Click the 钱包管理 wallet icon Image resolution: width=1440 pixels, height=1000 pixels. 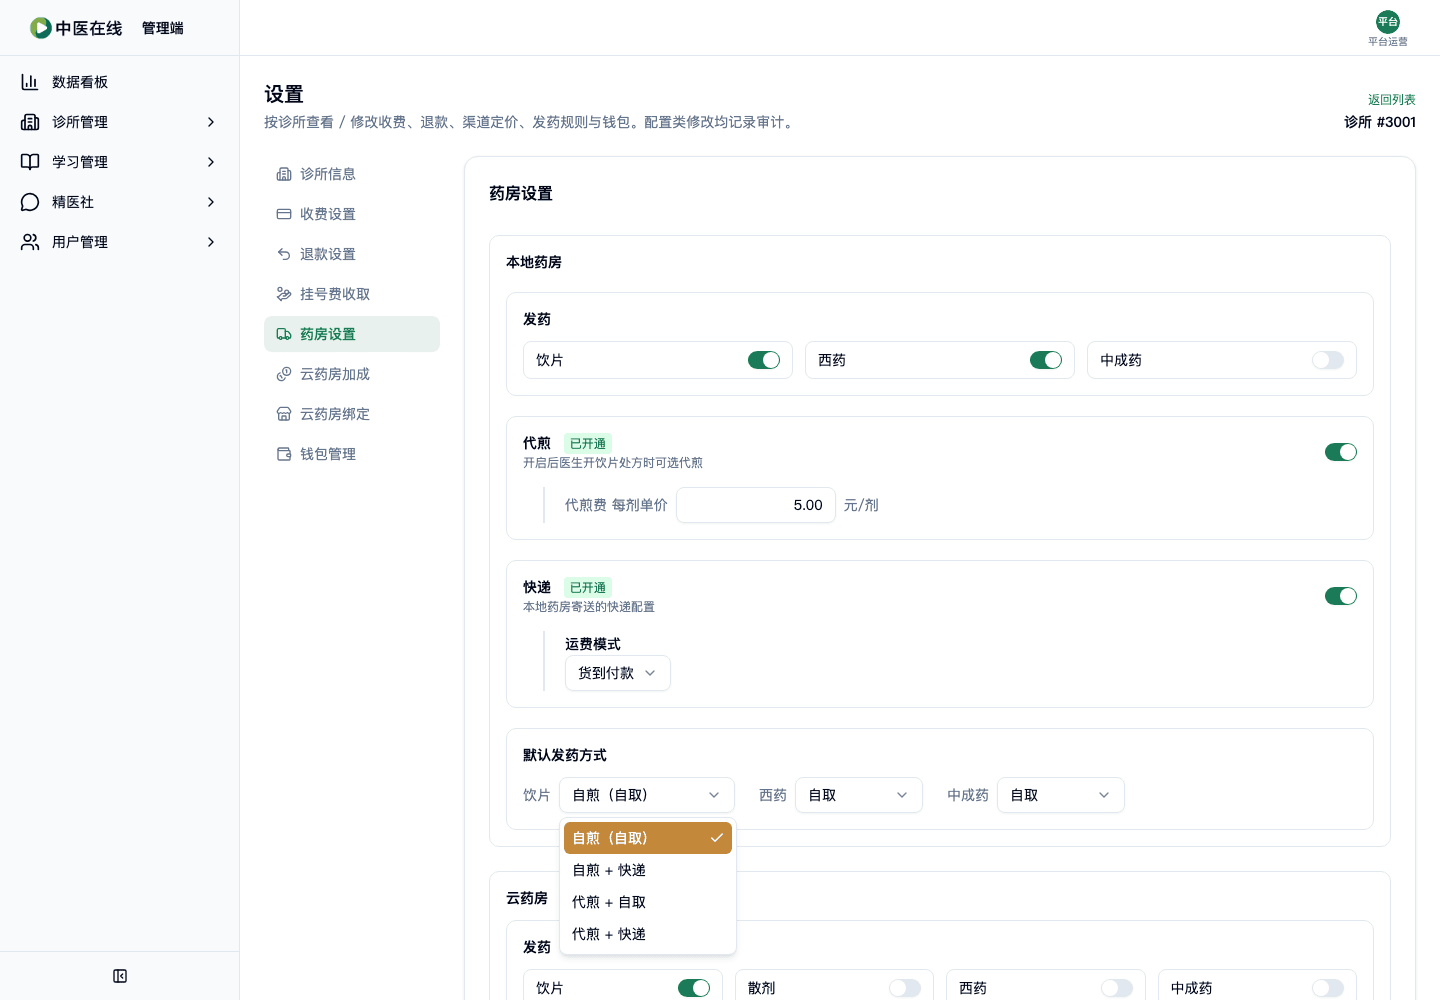point(284,454)
